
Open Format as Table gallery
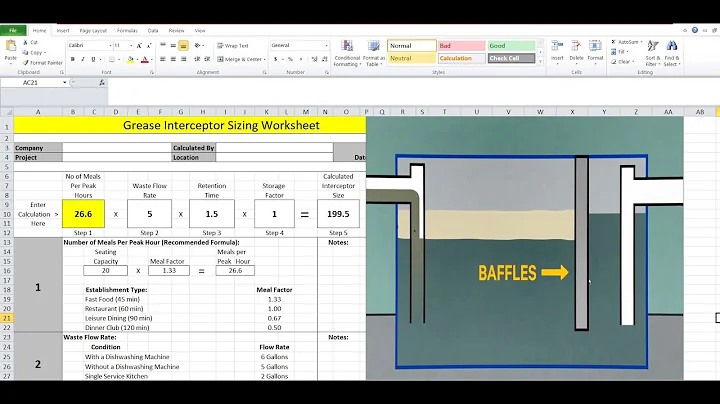pos(374,53)
